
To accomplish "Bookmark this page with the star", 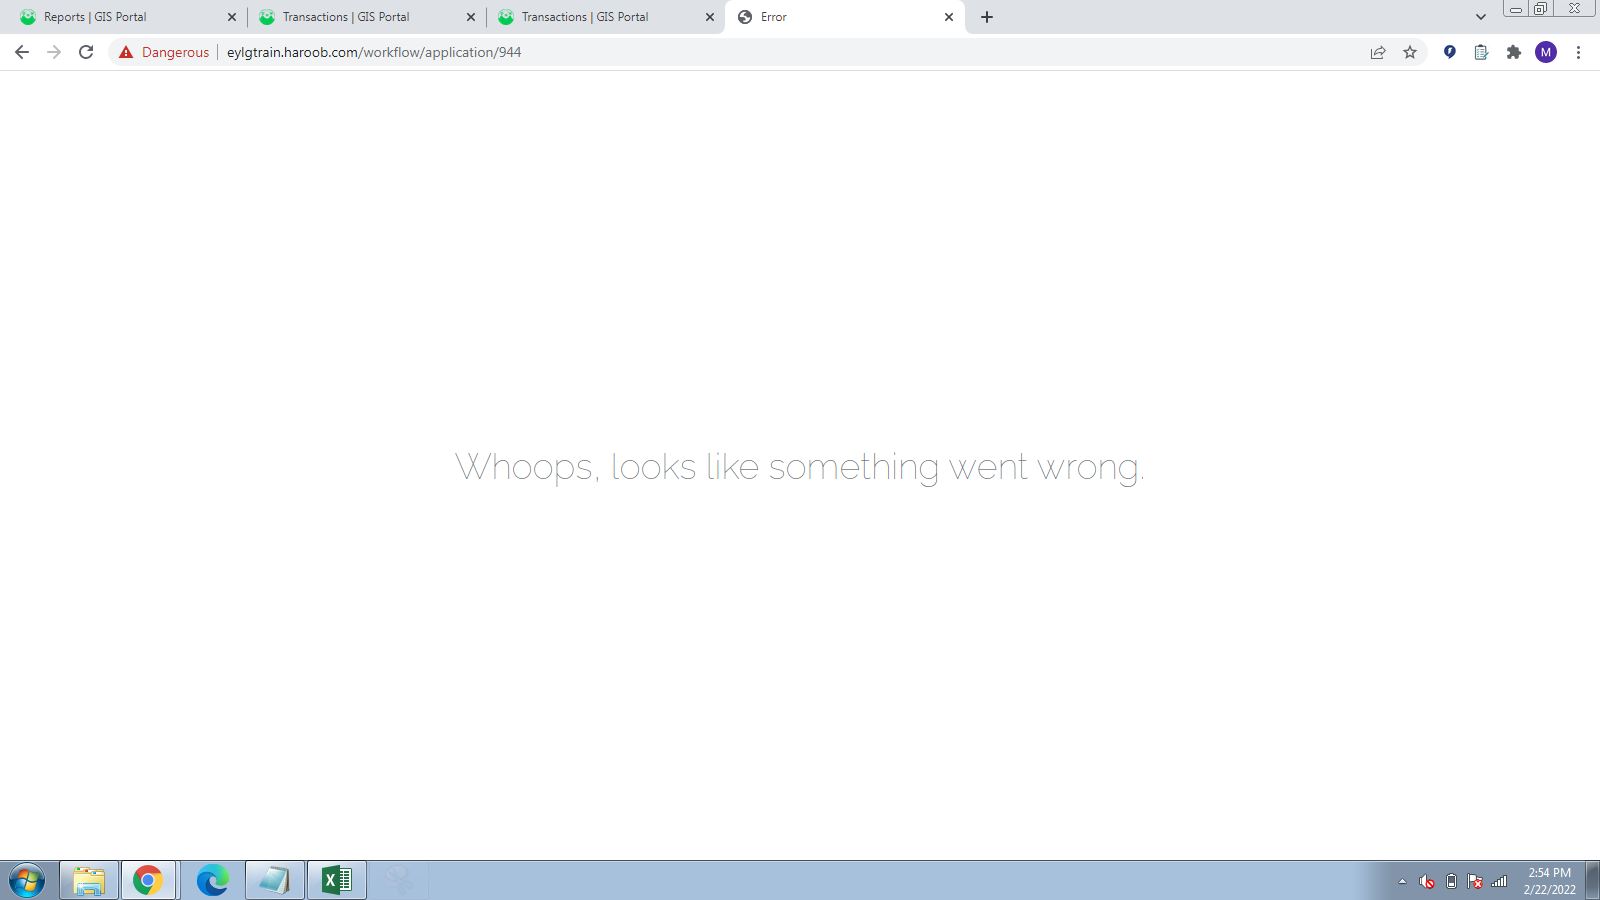I will pyautogui.click(x=1410, y=52).
